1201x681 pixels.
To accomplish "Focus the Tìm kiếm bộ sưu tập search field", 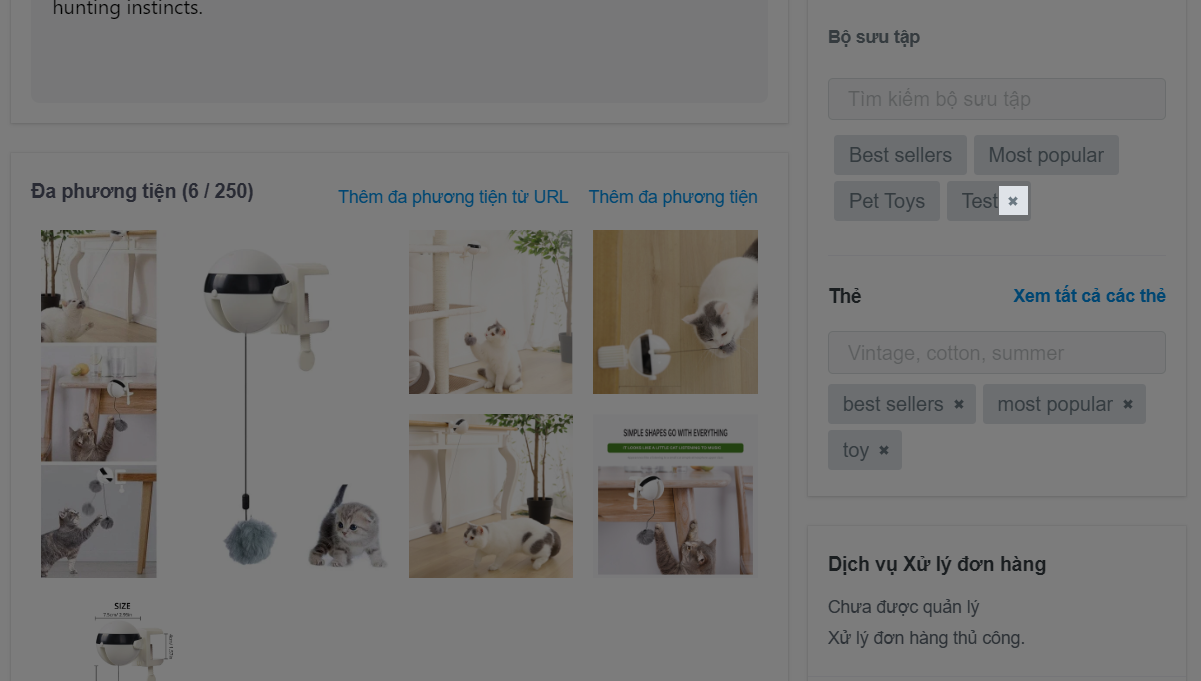I will tap(997, 99).
